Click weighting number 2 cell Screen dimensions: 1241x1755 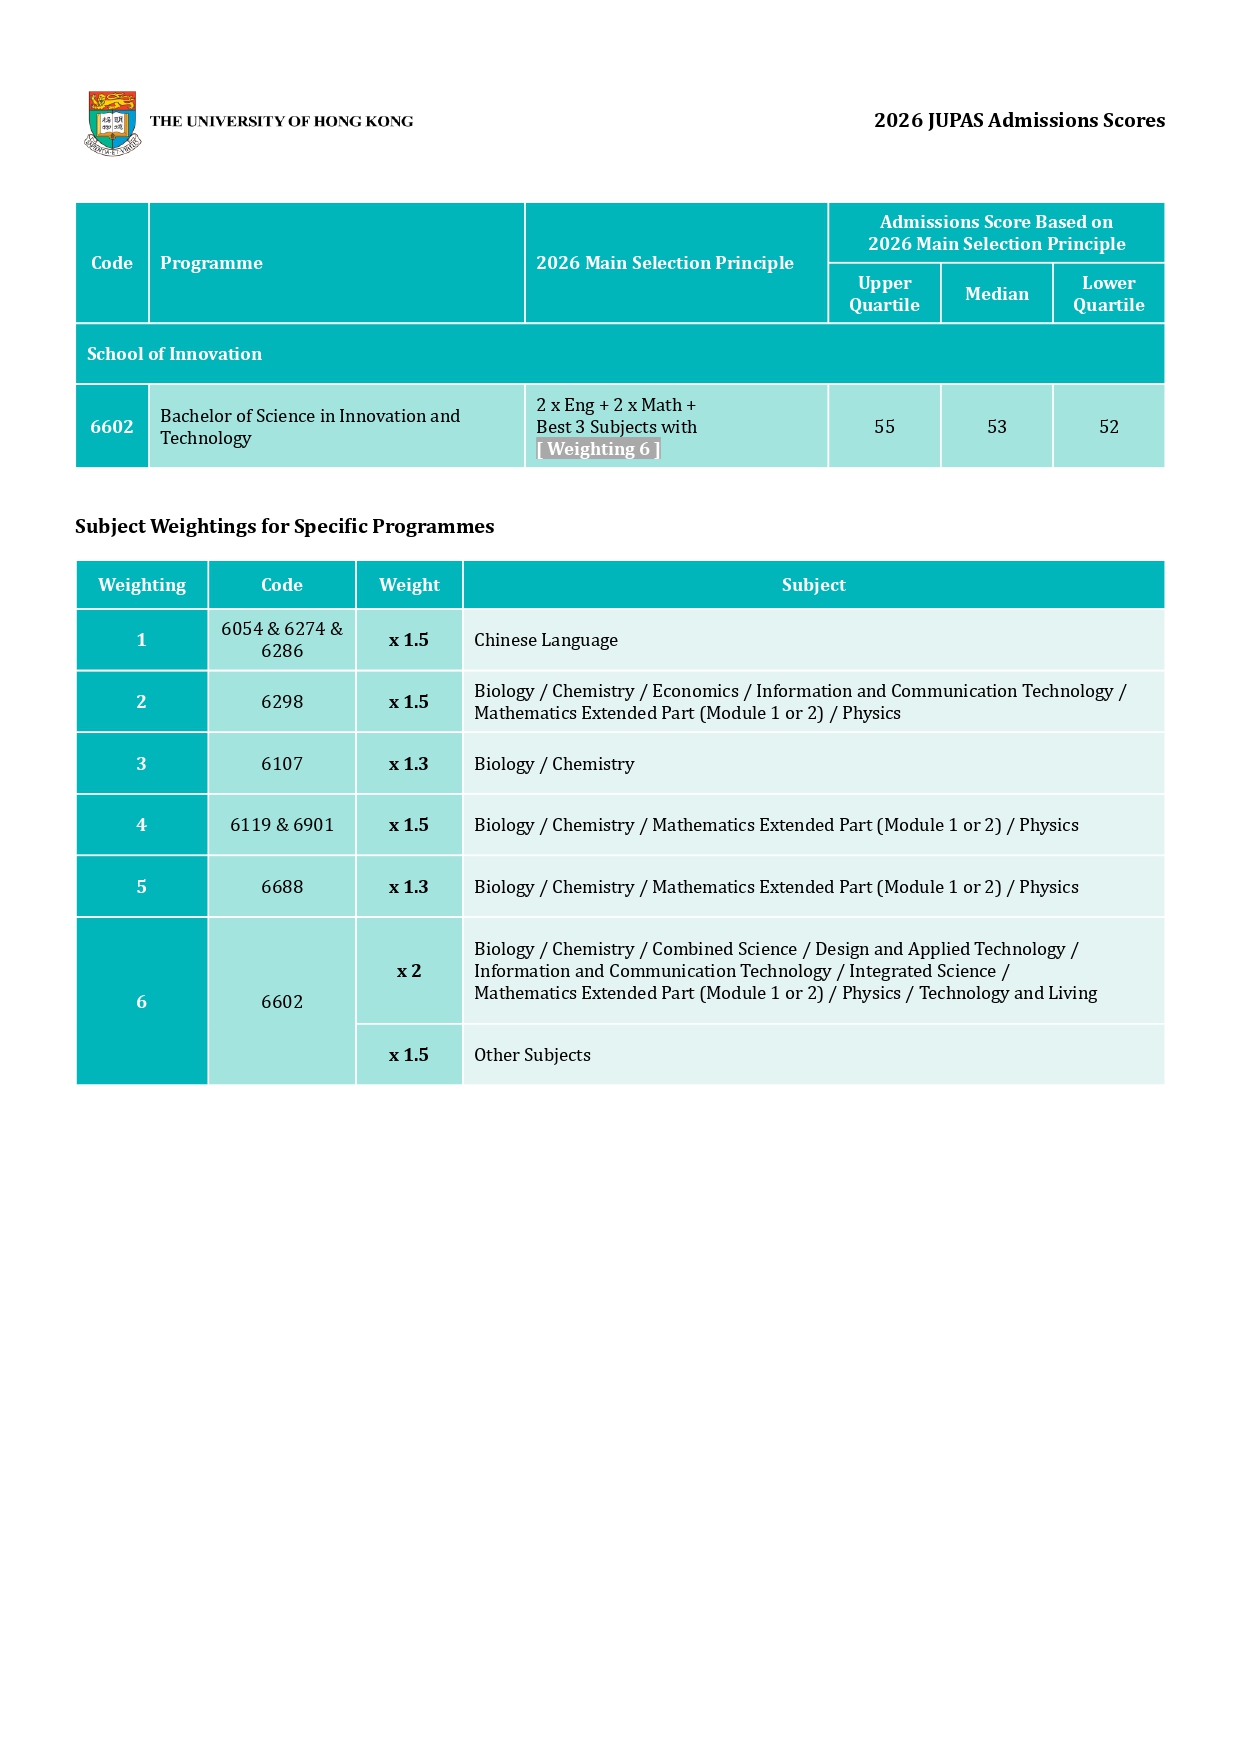coord(142,702)
